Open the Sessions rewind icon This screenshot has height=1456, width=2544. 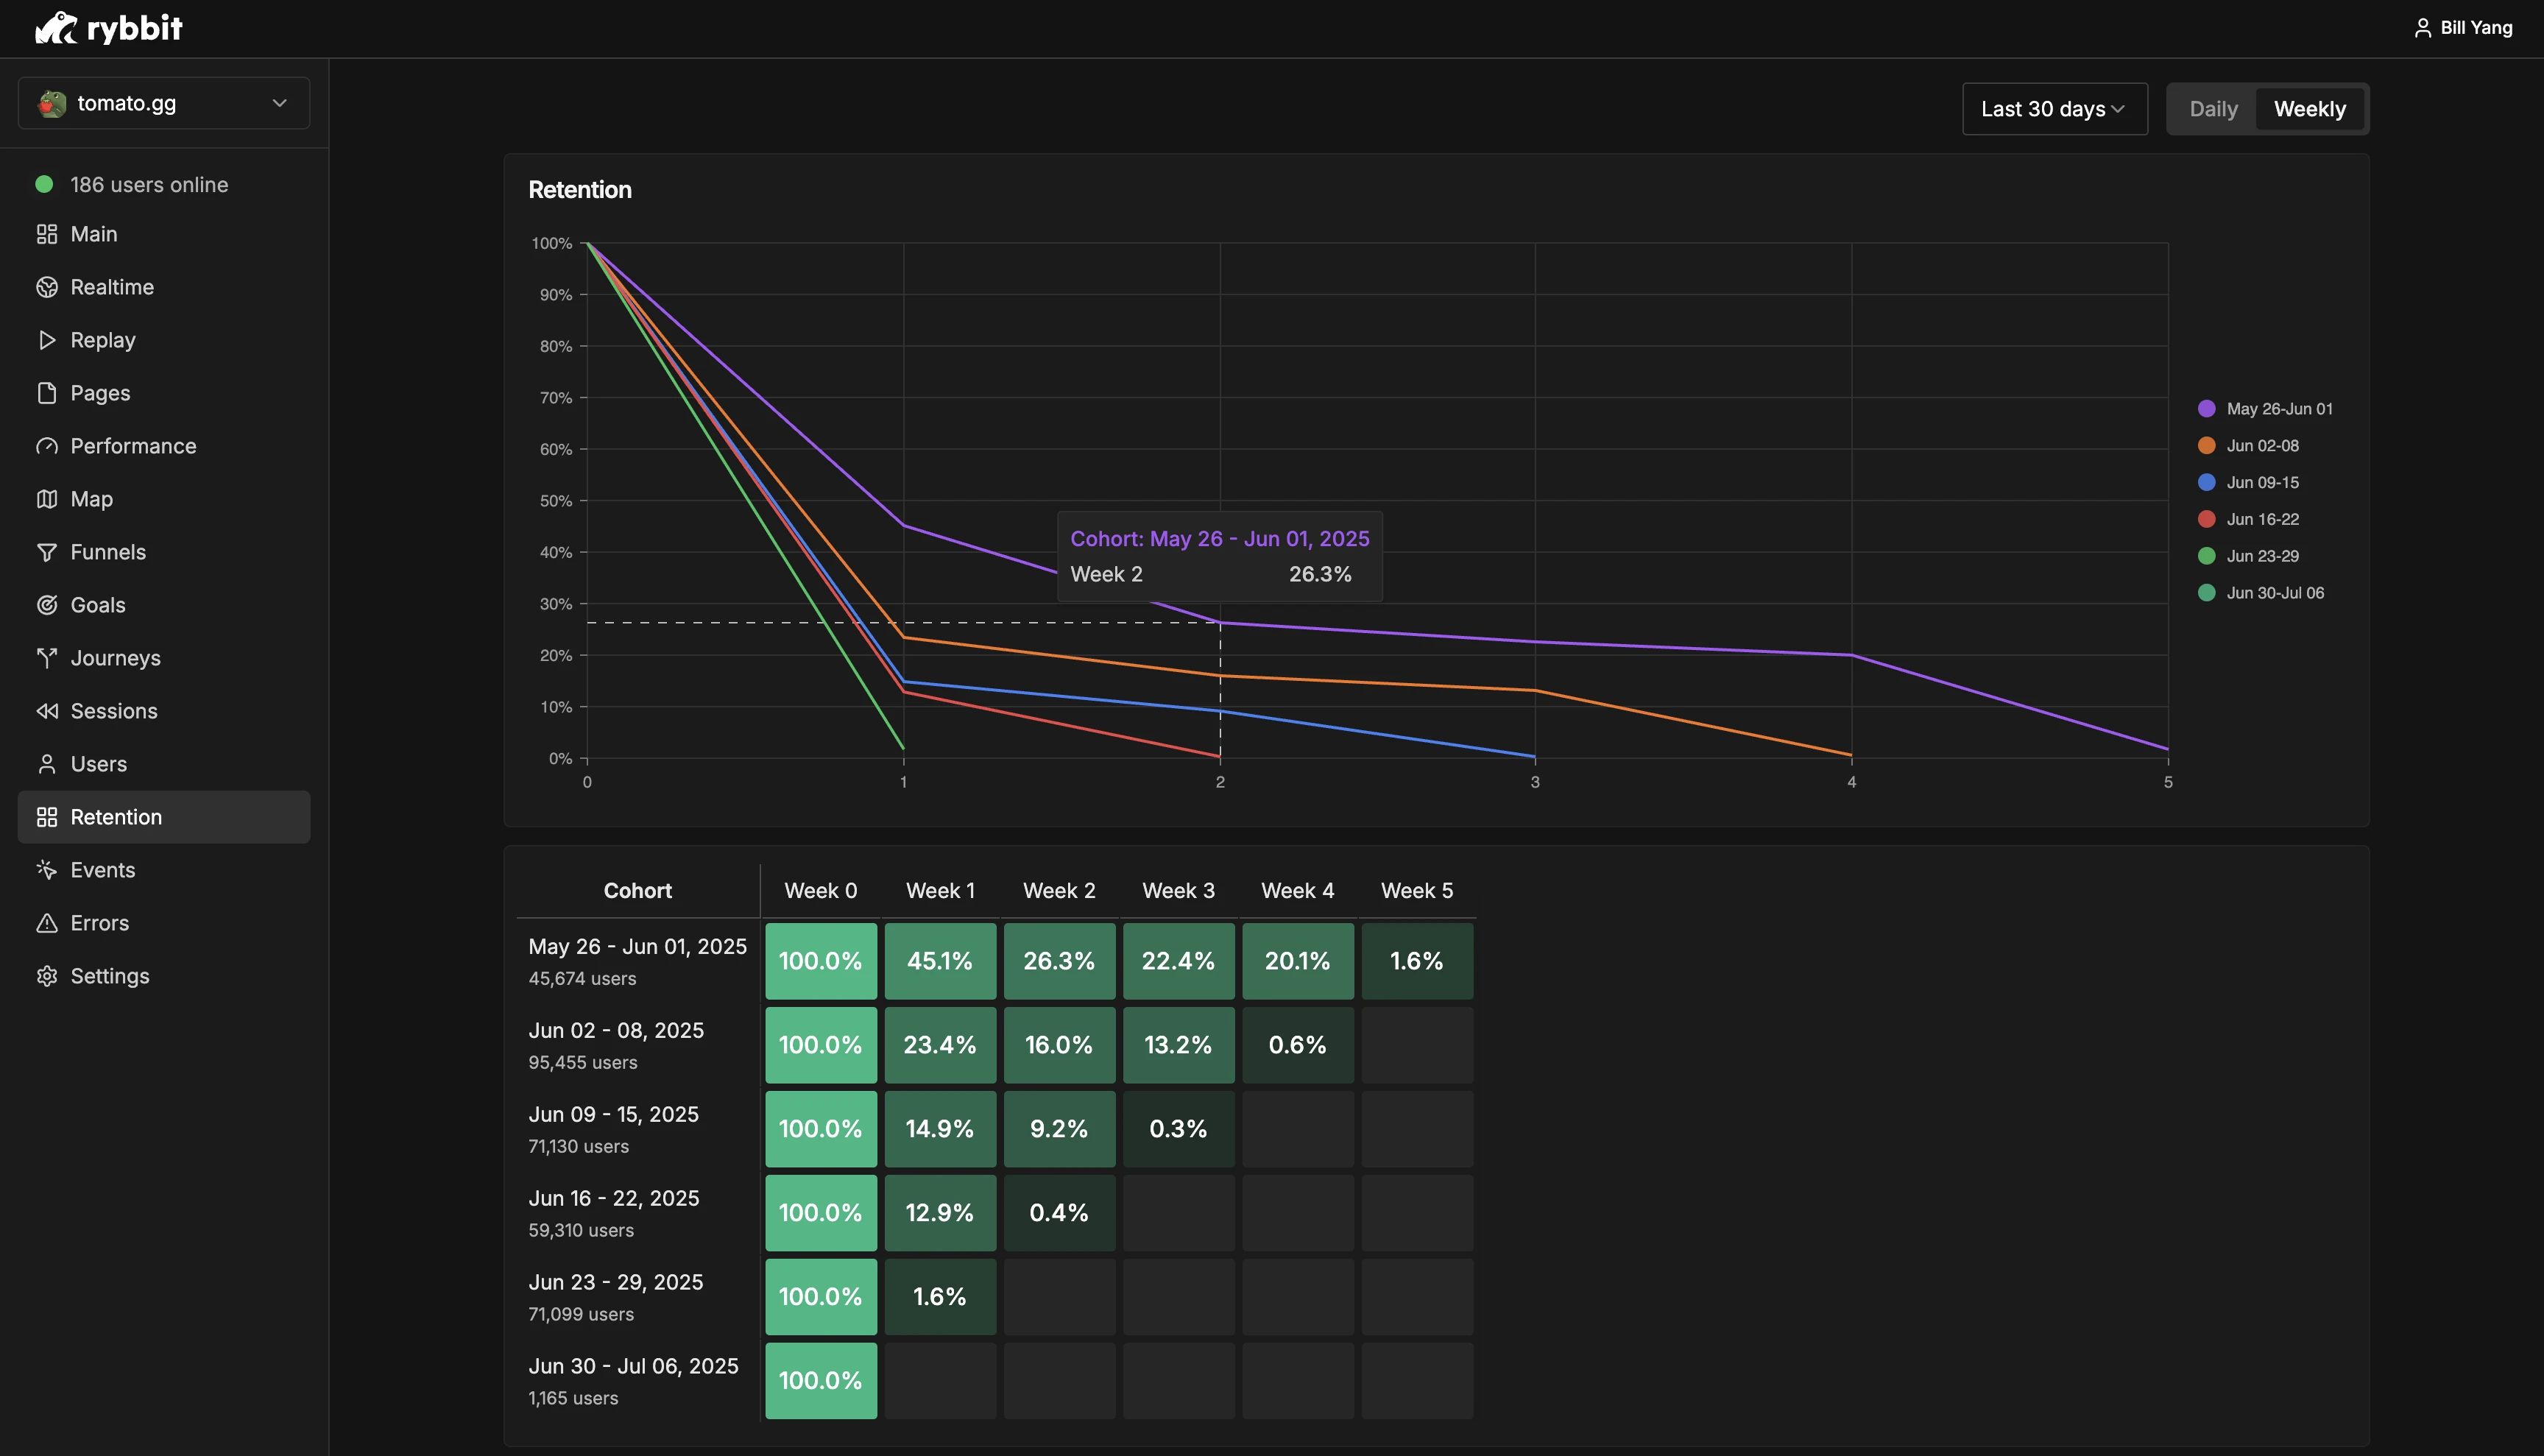tap(46, 711)
